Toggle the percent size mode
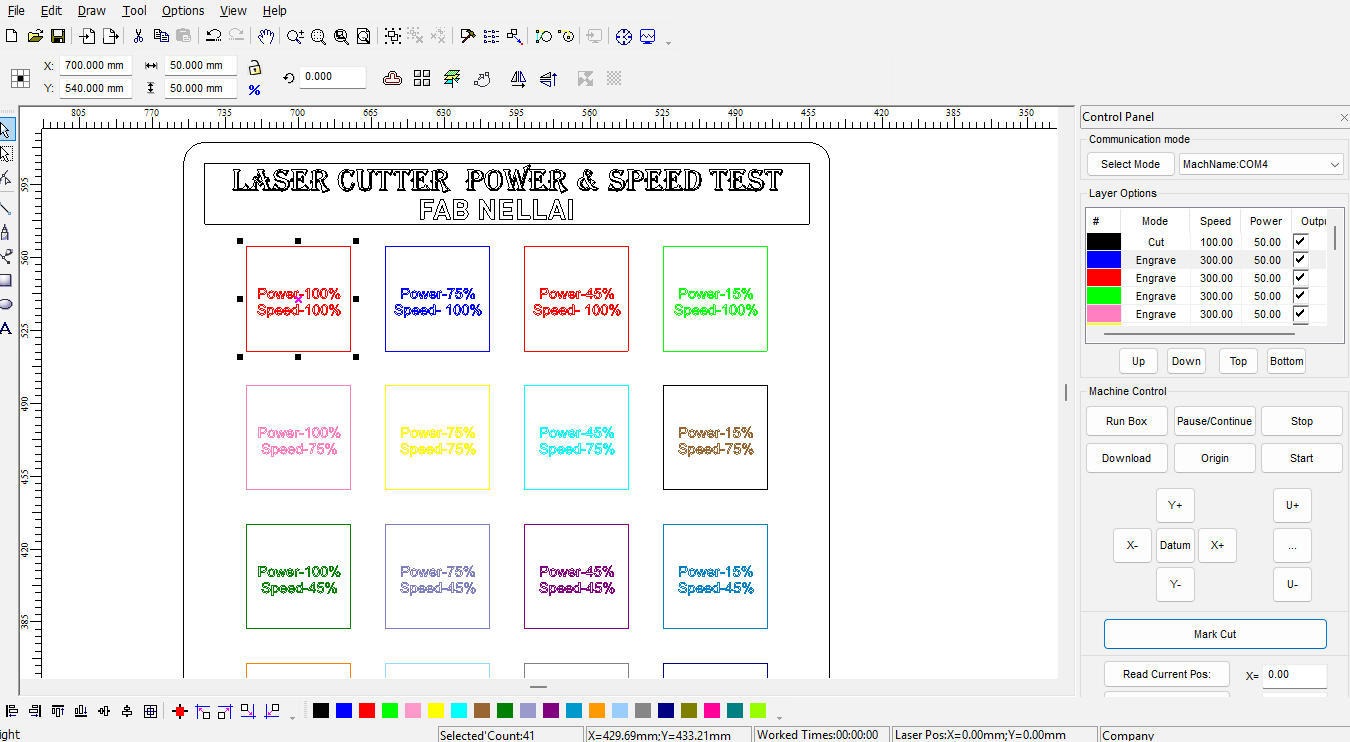 (x=255, y=90)
